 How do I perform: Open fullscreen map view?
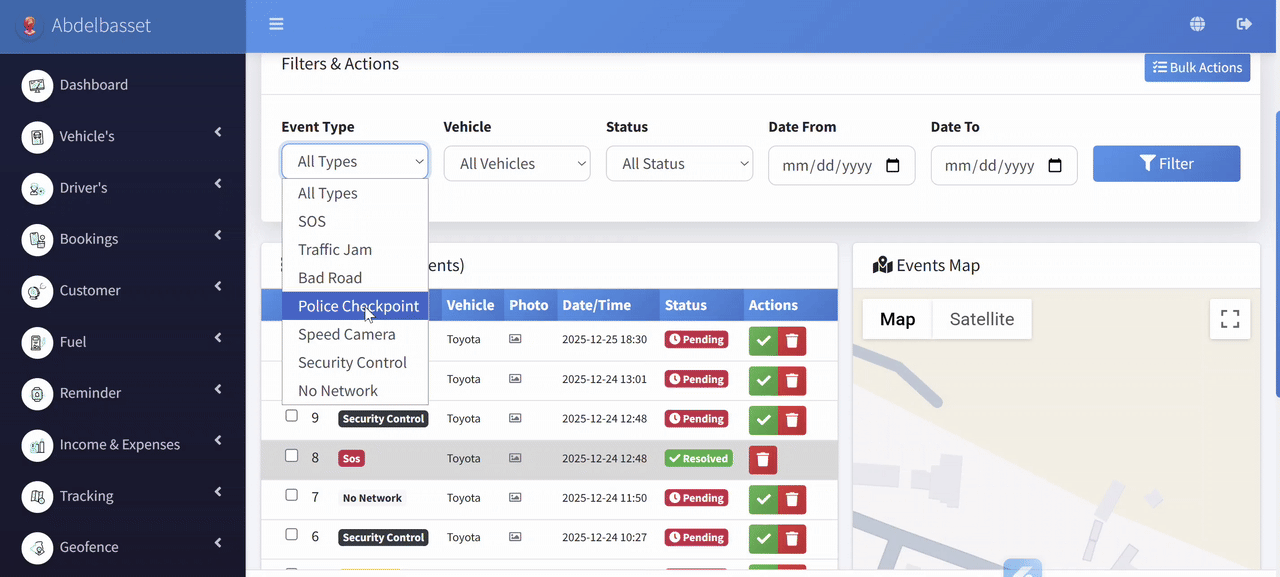pyautogui.click(x=1230, y=319)
